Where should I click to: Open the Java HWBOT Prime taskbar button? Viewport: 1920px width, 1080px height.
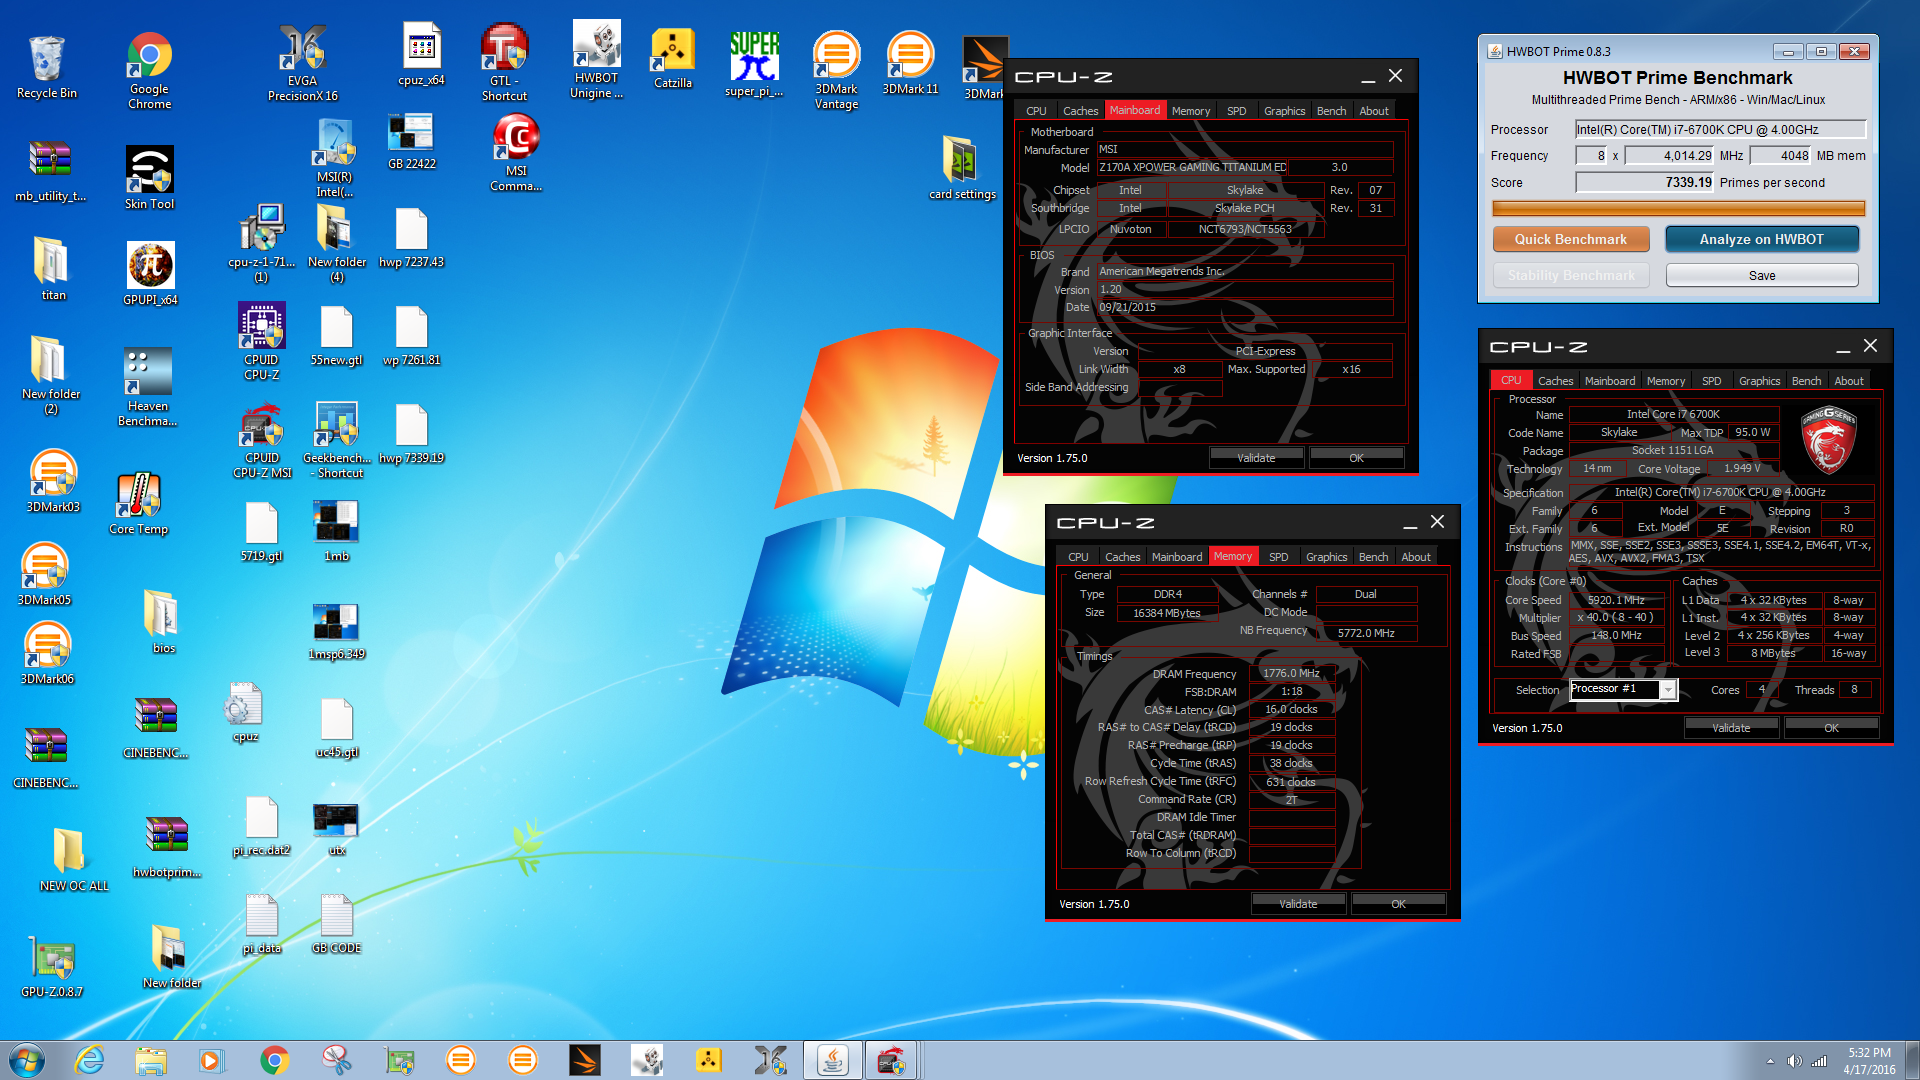pyautogui.click(x=832, y=1060)
